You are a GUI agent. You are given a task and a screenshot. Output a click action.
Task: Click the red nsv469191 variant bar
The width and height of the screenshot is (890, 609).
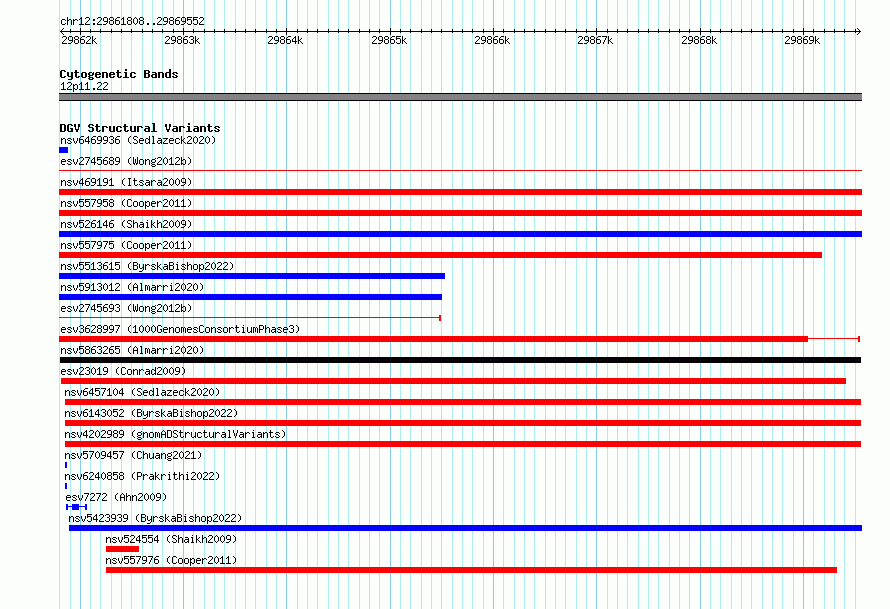click(460, 192)
